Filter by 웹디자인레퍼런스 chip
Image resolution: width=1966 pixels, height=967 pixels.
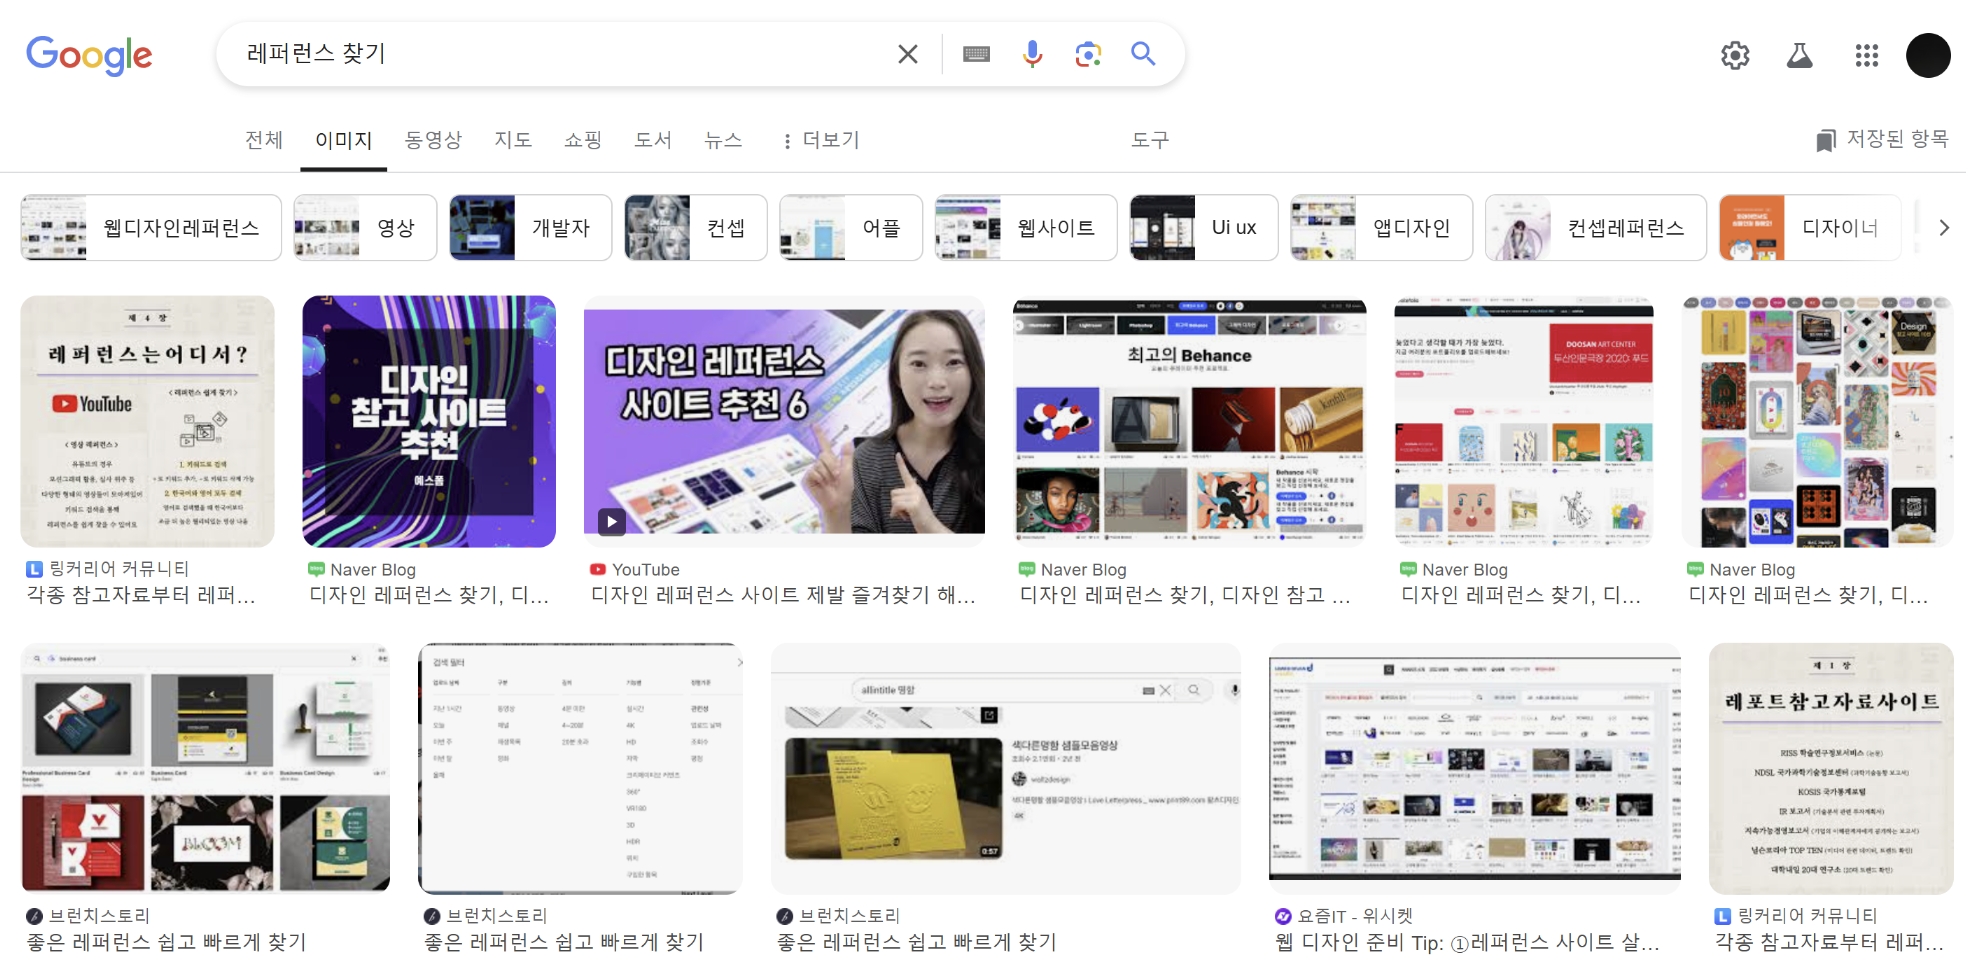151,228
